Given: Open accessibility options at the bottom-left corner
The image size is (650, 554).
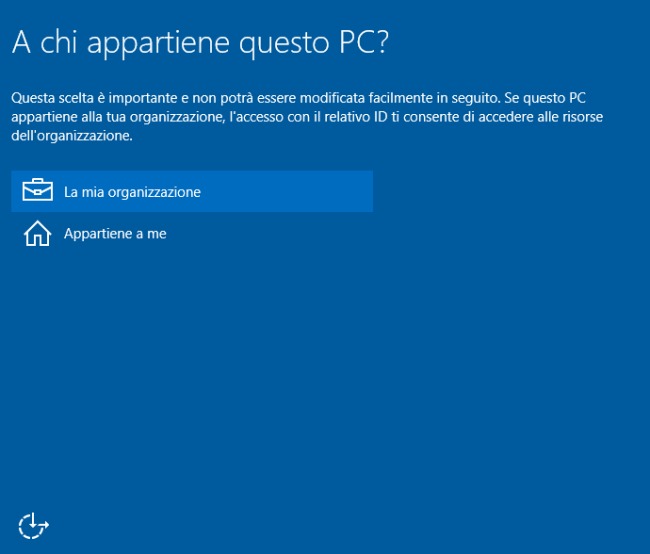Looking at the screenshot, I should pos(33,524).
